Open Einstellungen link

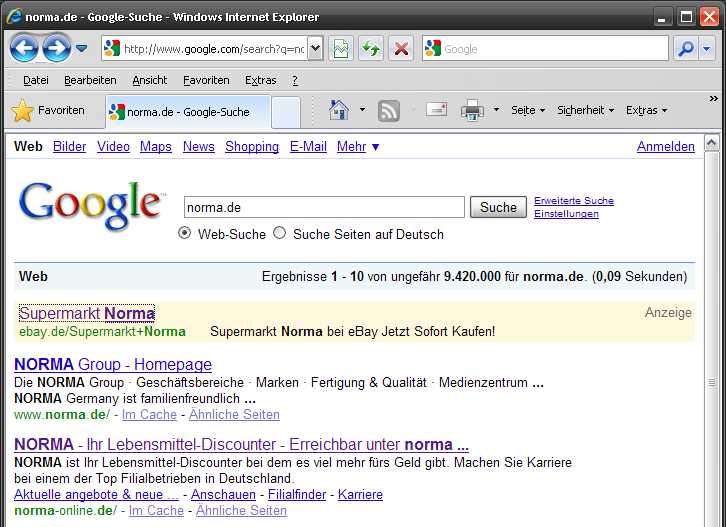pyautogui.click(x=566, y=213)
